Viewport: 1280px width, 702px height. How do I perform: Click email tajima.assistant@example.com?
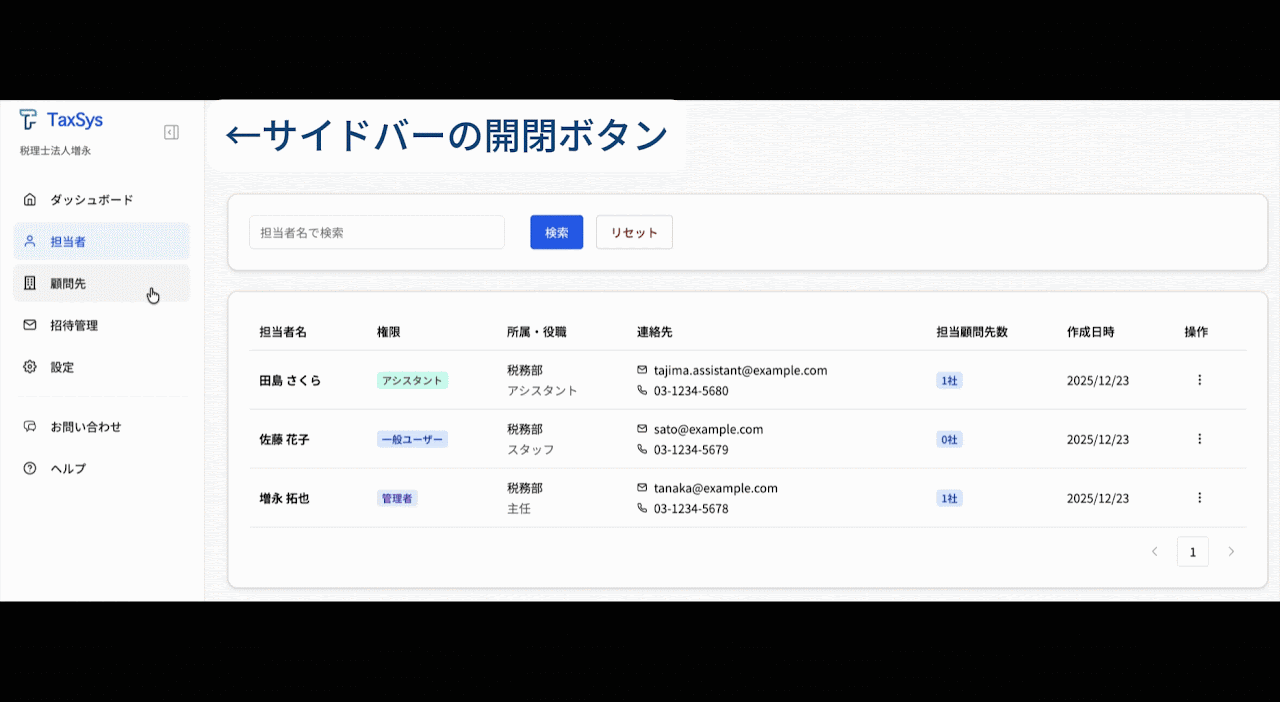(x=741, y=370)
